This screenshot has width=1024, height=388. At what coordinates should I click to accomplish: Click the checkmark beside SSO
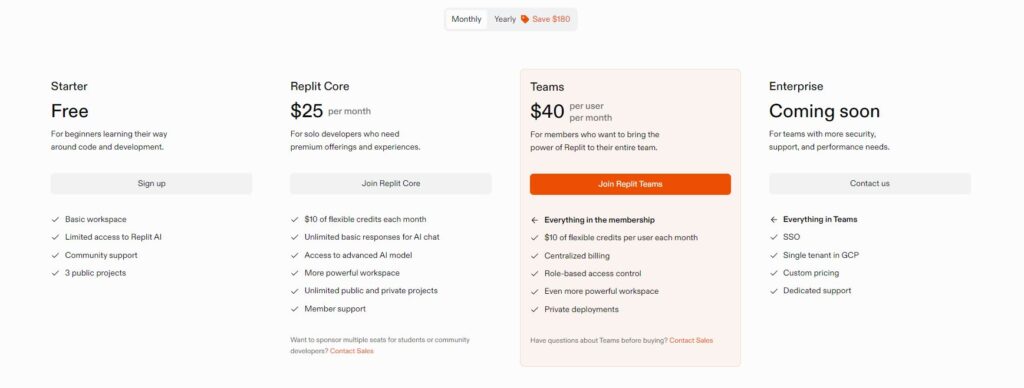[x=774, y=237]
